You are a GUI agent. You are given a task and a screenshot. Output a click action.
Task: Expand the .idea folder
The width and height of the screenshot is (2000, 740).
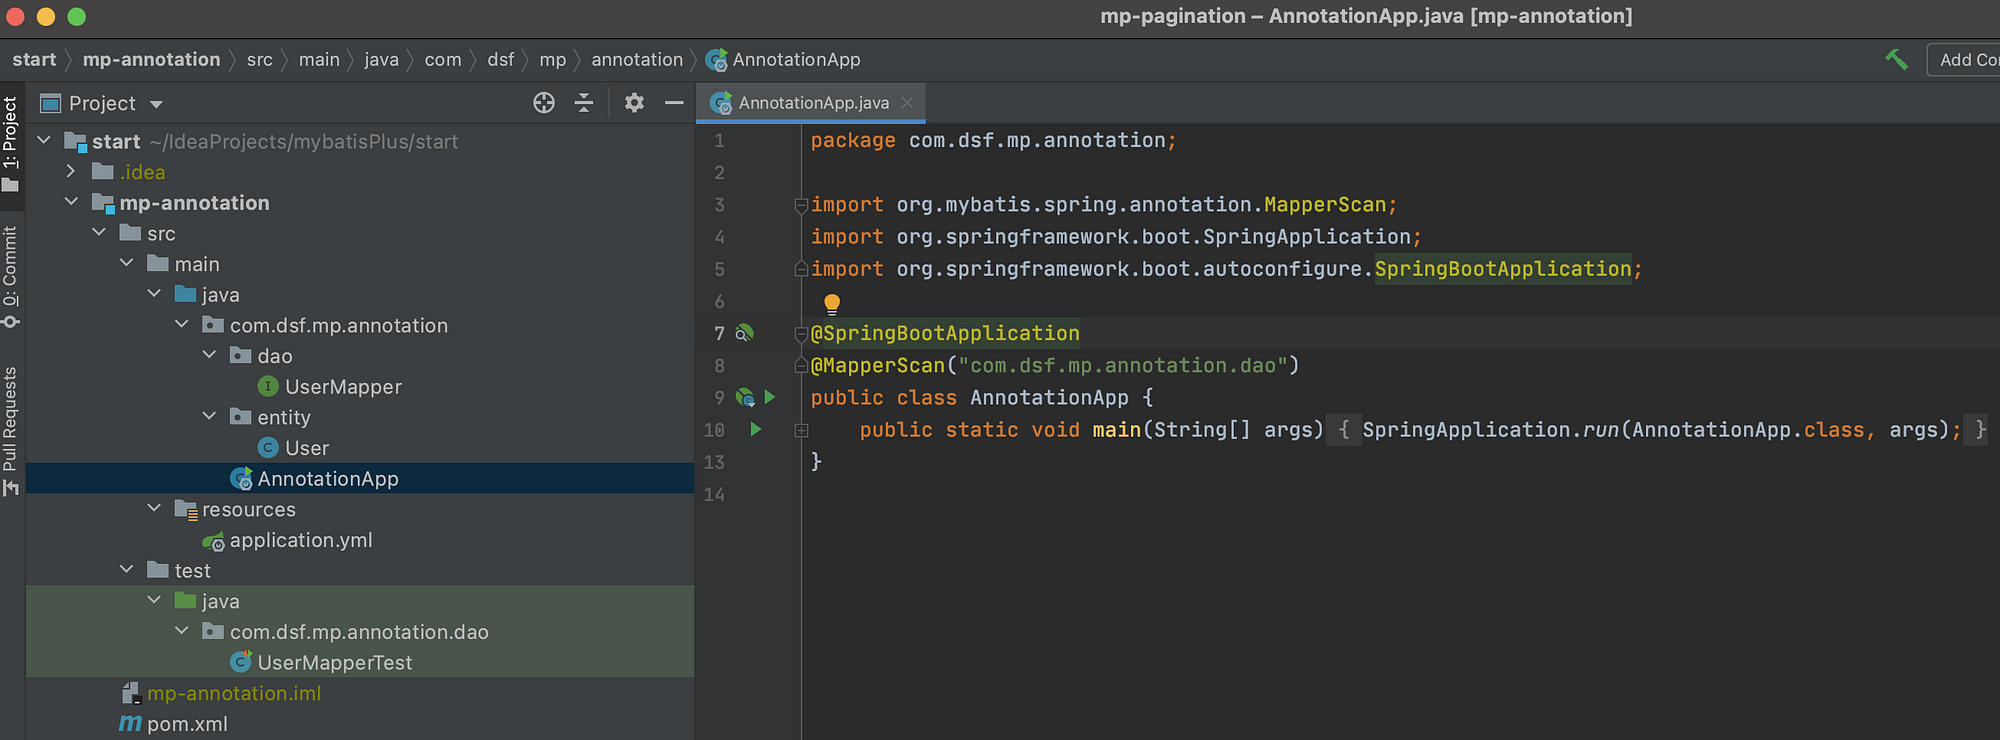(x=71, y=172)
